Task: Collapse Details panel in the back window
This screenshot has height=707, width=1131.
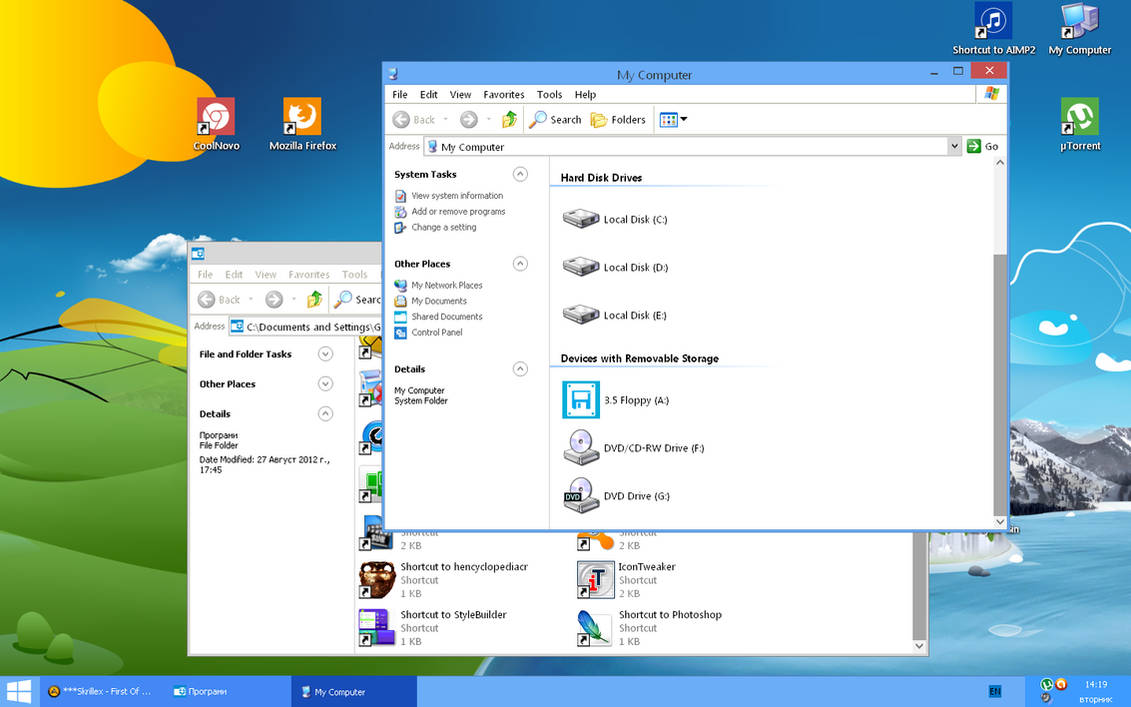Action: tap(325, 413)
